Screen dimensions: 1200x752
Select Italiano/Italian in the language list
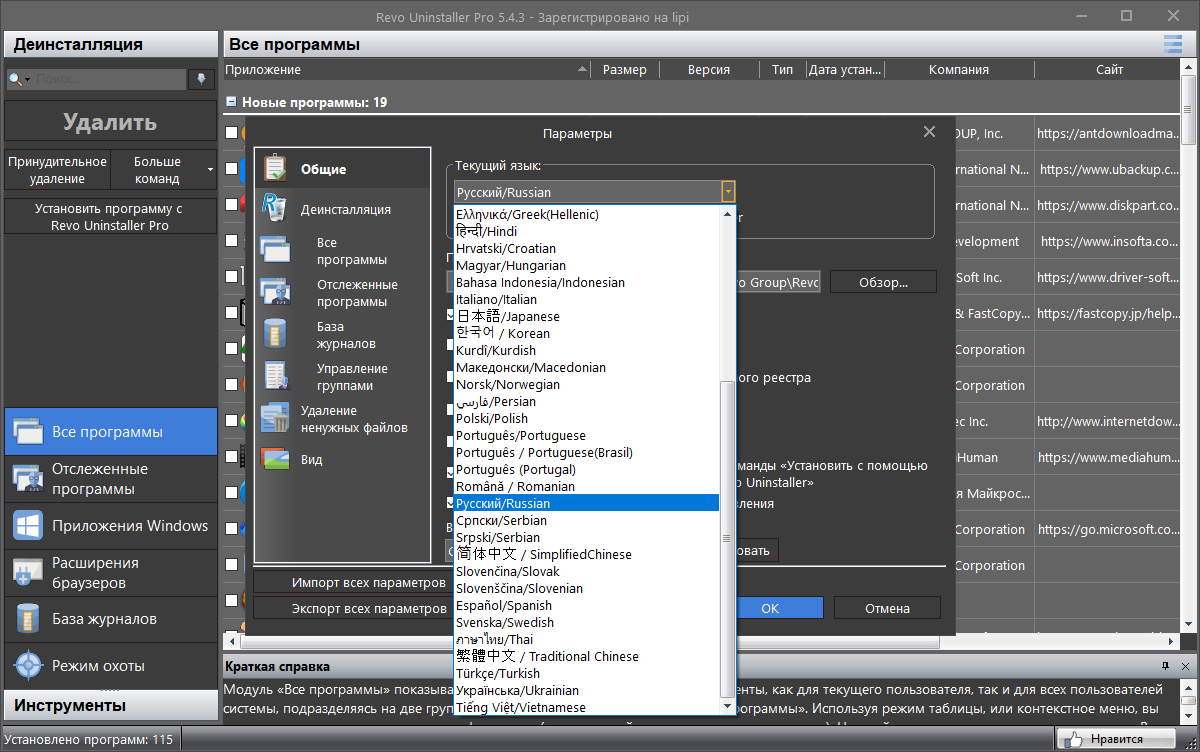[496, 299]
